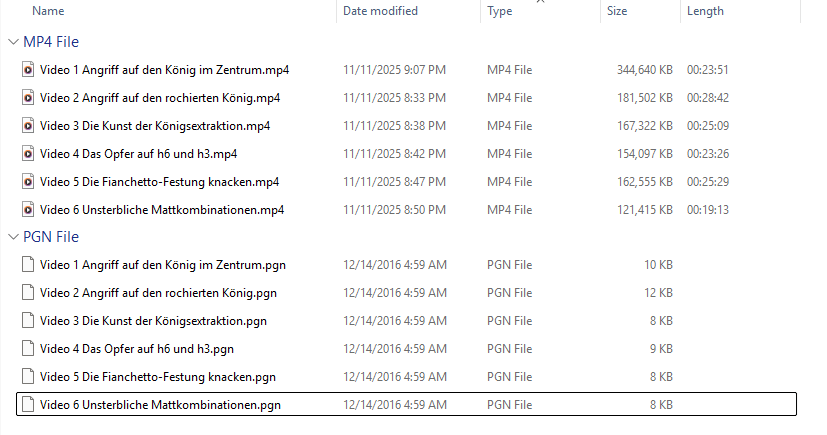The image size is (827, 435).
Task: Click the Video 1 MP4 file icon
Action: click(28, 70)
